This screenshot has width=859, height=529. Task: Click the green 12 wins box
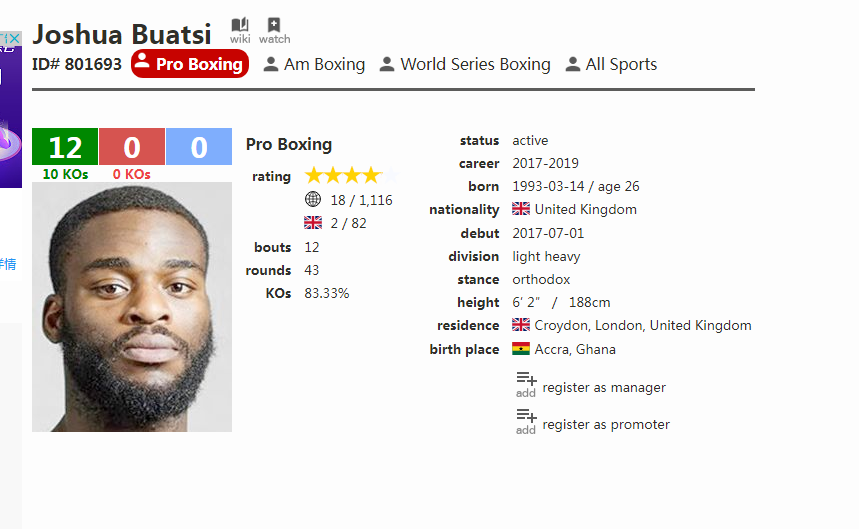[x=65, y=147]
